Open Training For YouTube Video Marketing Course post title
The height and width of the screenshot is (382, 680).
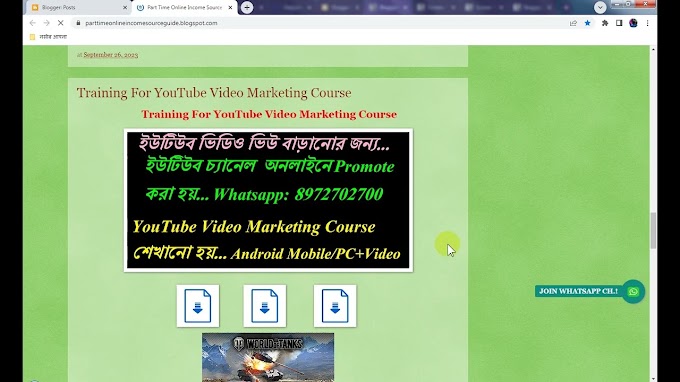[214, 93]
